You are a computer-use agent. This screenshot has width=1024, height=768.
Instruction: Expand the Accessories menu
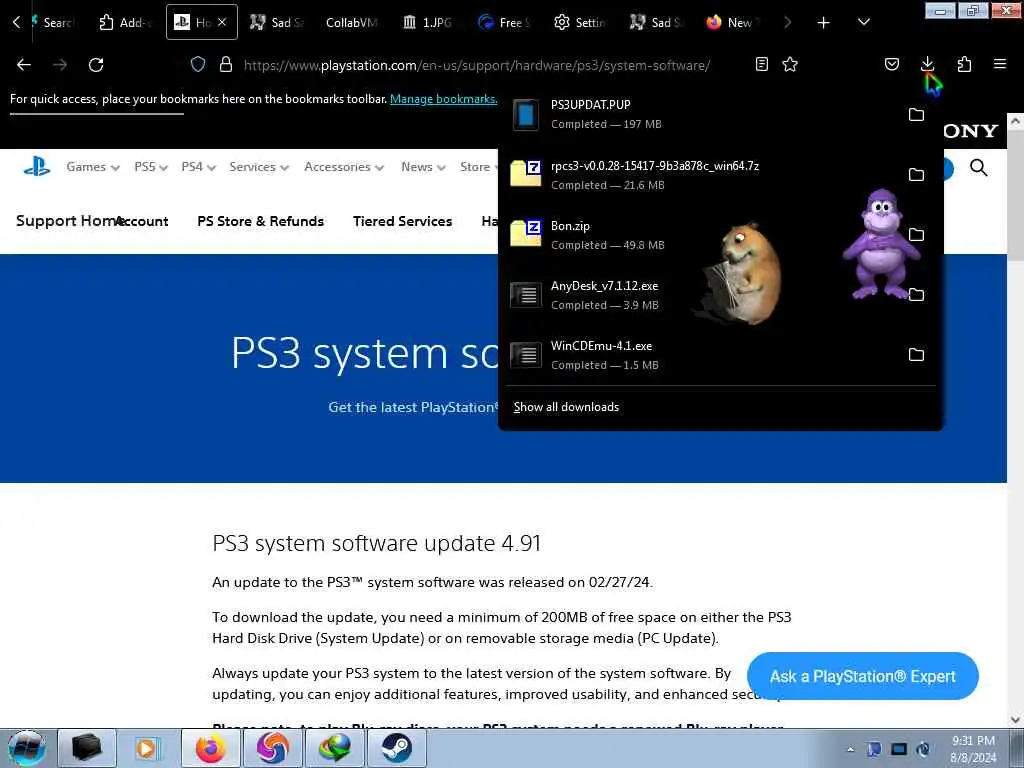(344, 167)
